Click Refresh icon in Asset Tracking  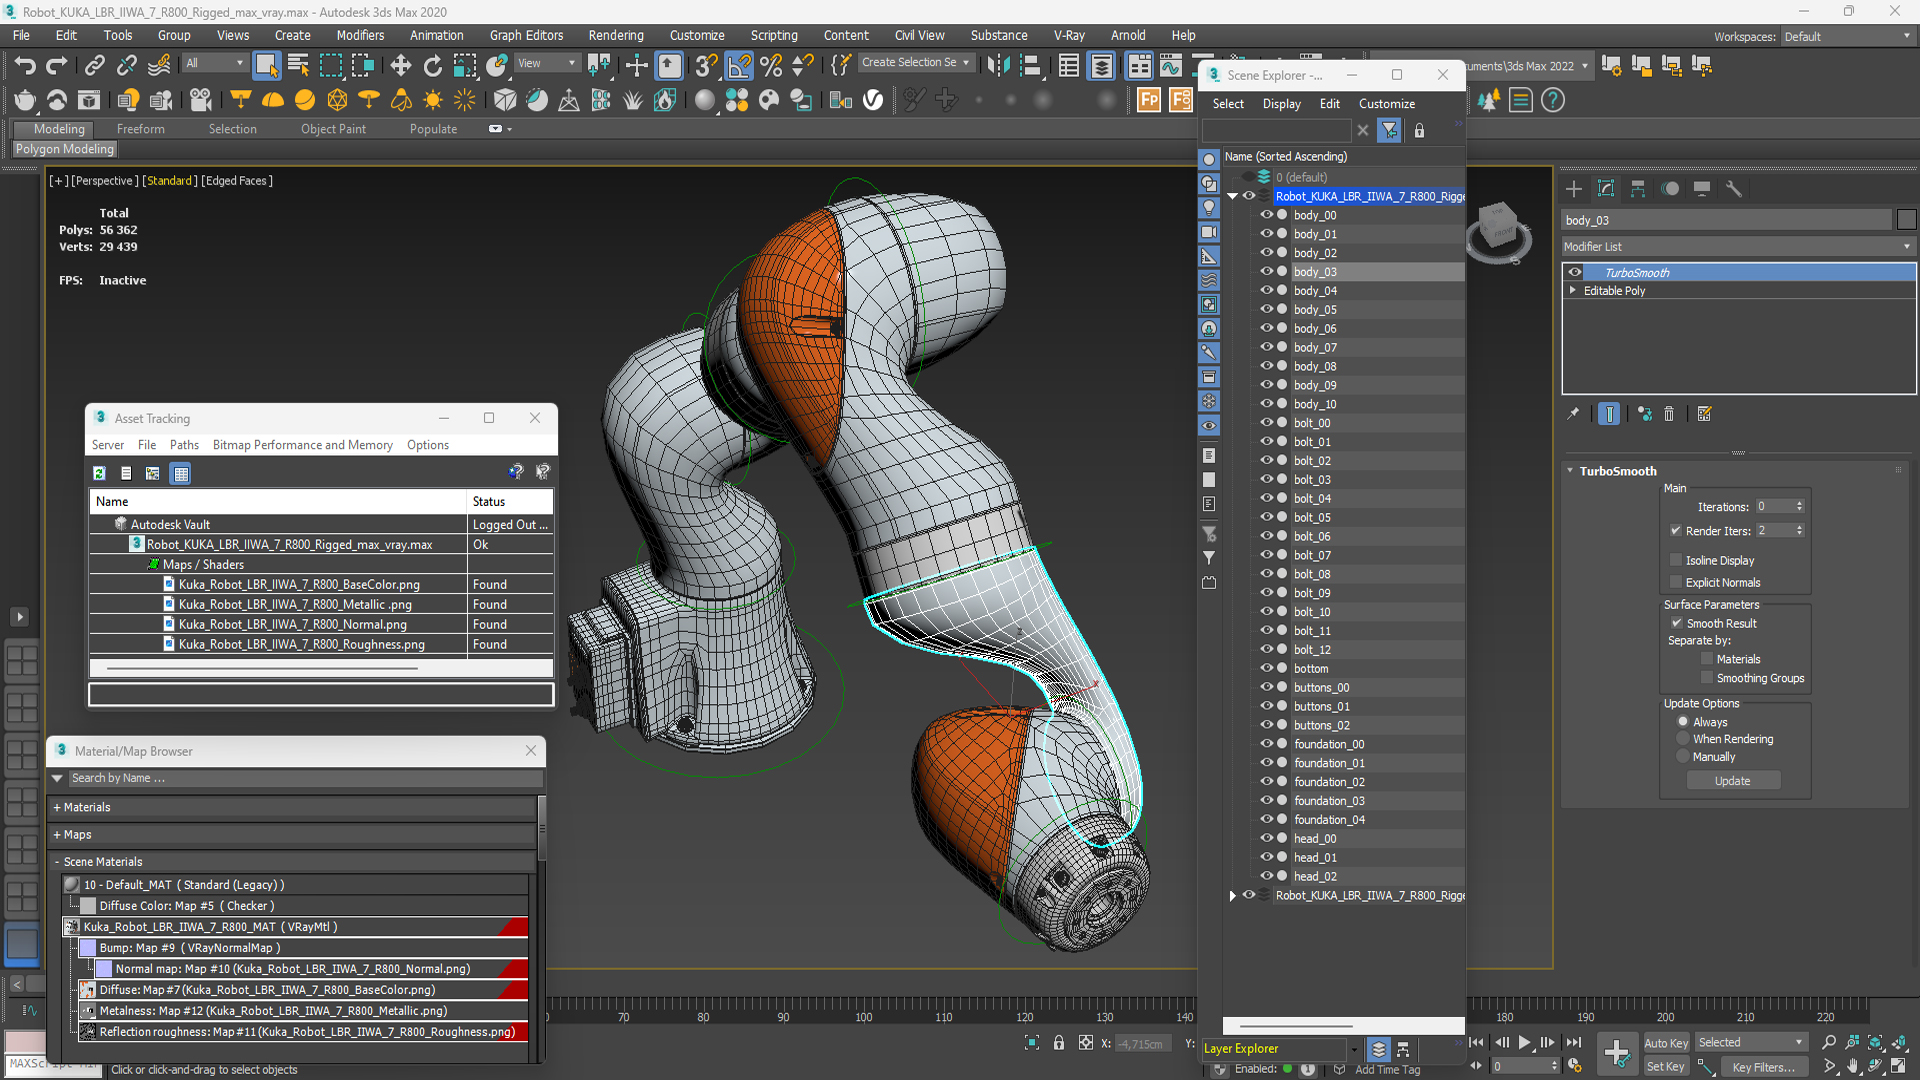99,473
